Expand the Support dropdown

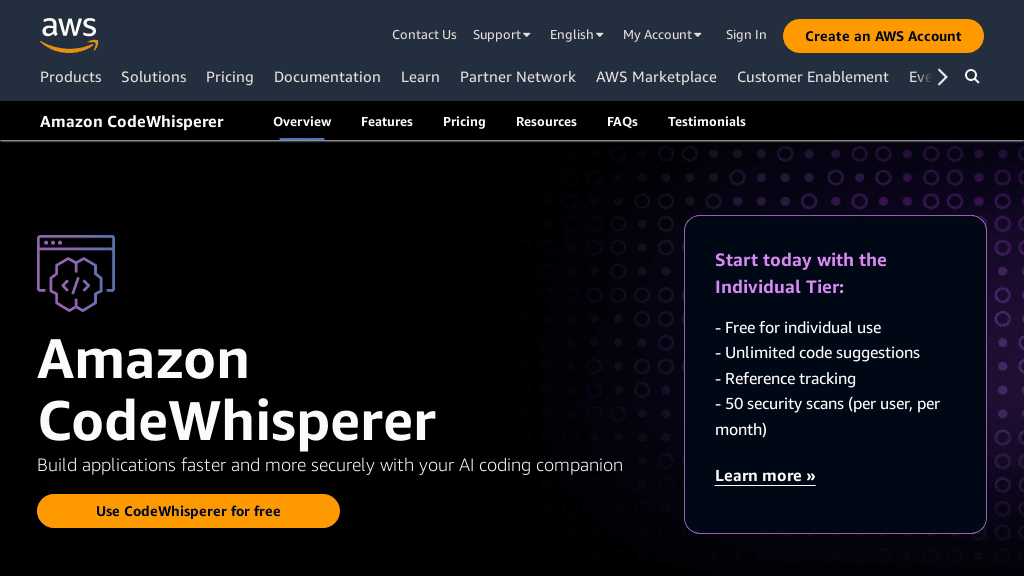click(501, 34)
